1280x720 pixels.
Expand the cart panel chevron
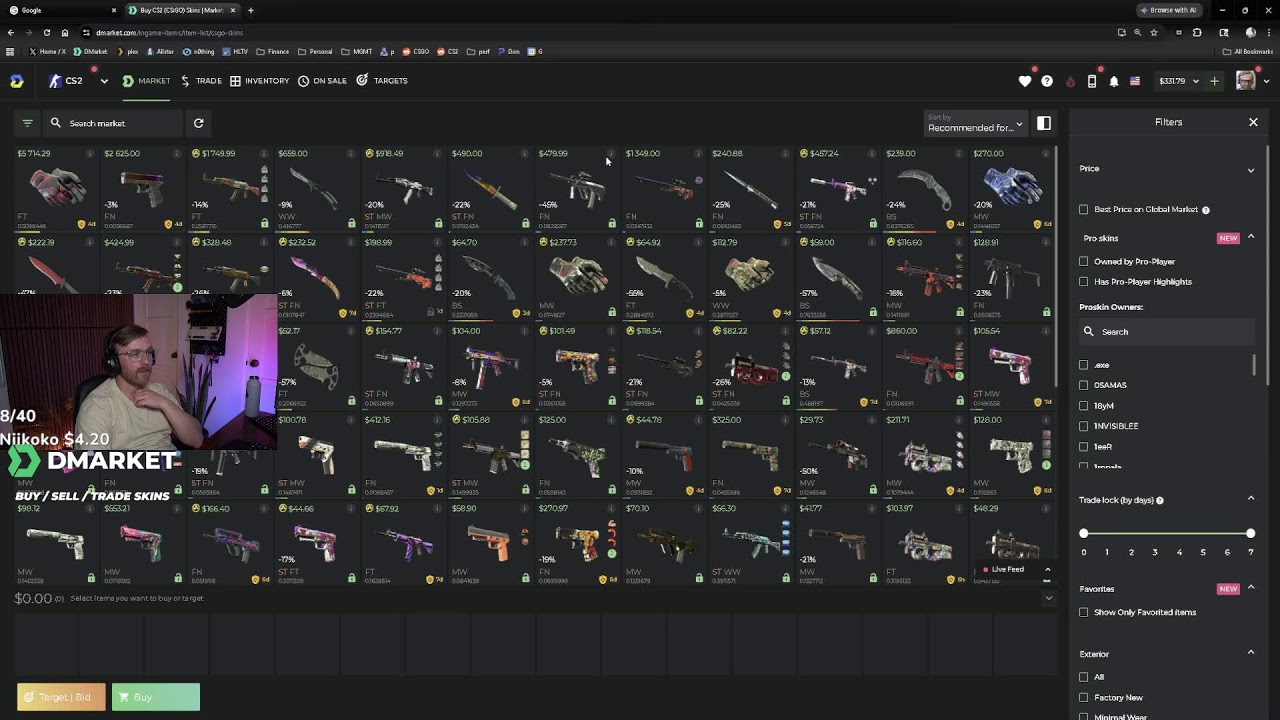tap(1048, 598)
